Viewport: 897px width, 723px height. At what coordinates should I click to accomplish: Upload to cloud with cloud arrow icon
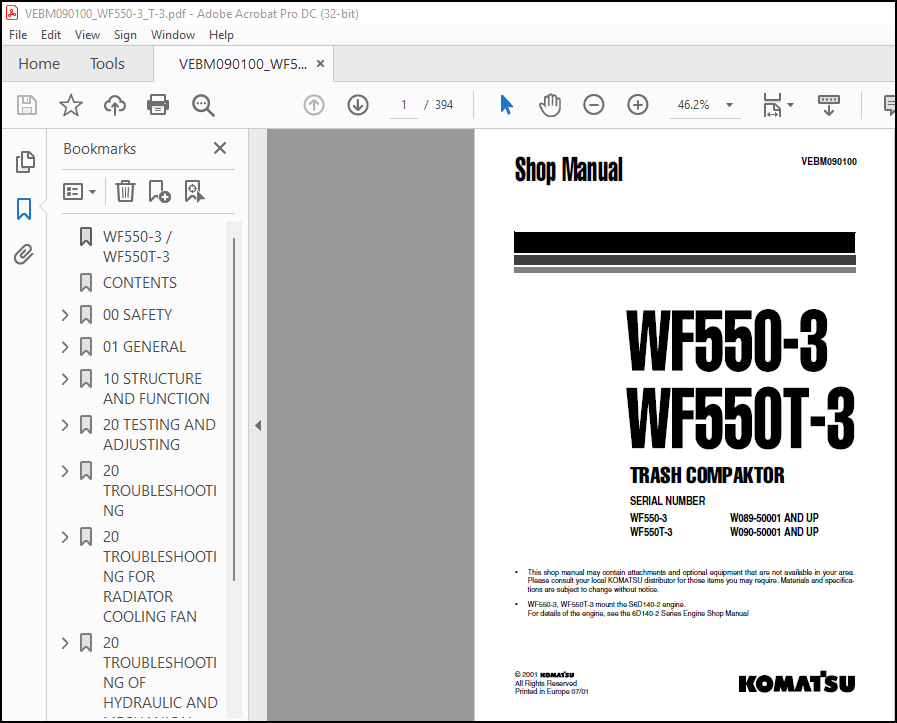(x=114, y=105)
